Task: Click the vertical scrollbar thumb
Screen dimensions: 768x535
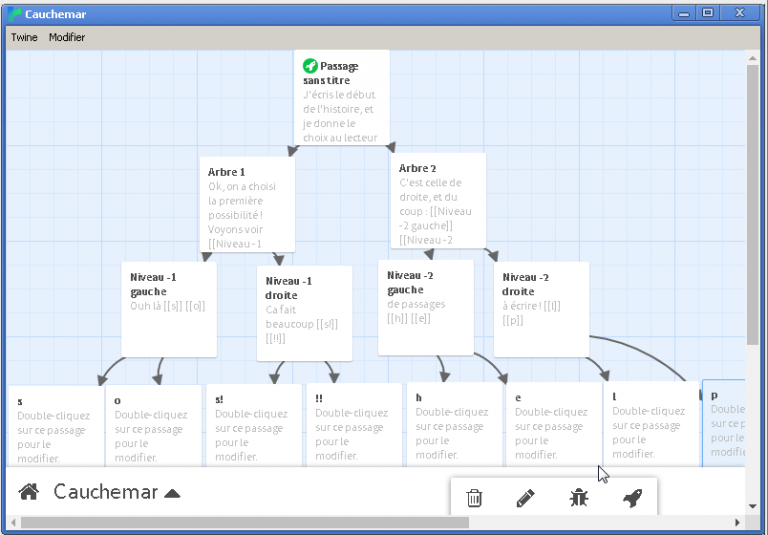Action: point(752,204)
